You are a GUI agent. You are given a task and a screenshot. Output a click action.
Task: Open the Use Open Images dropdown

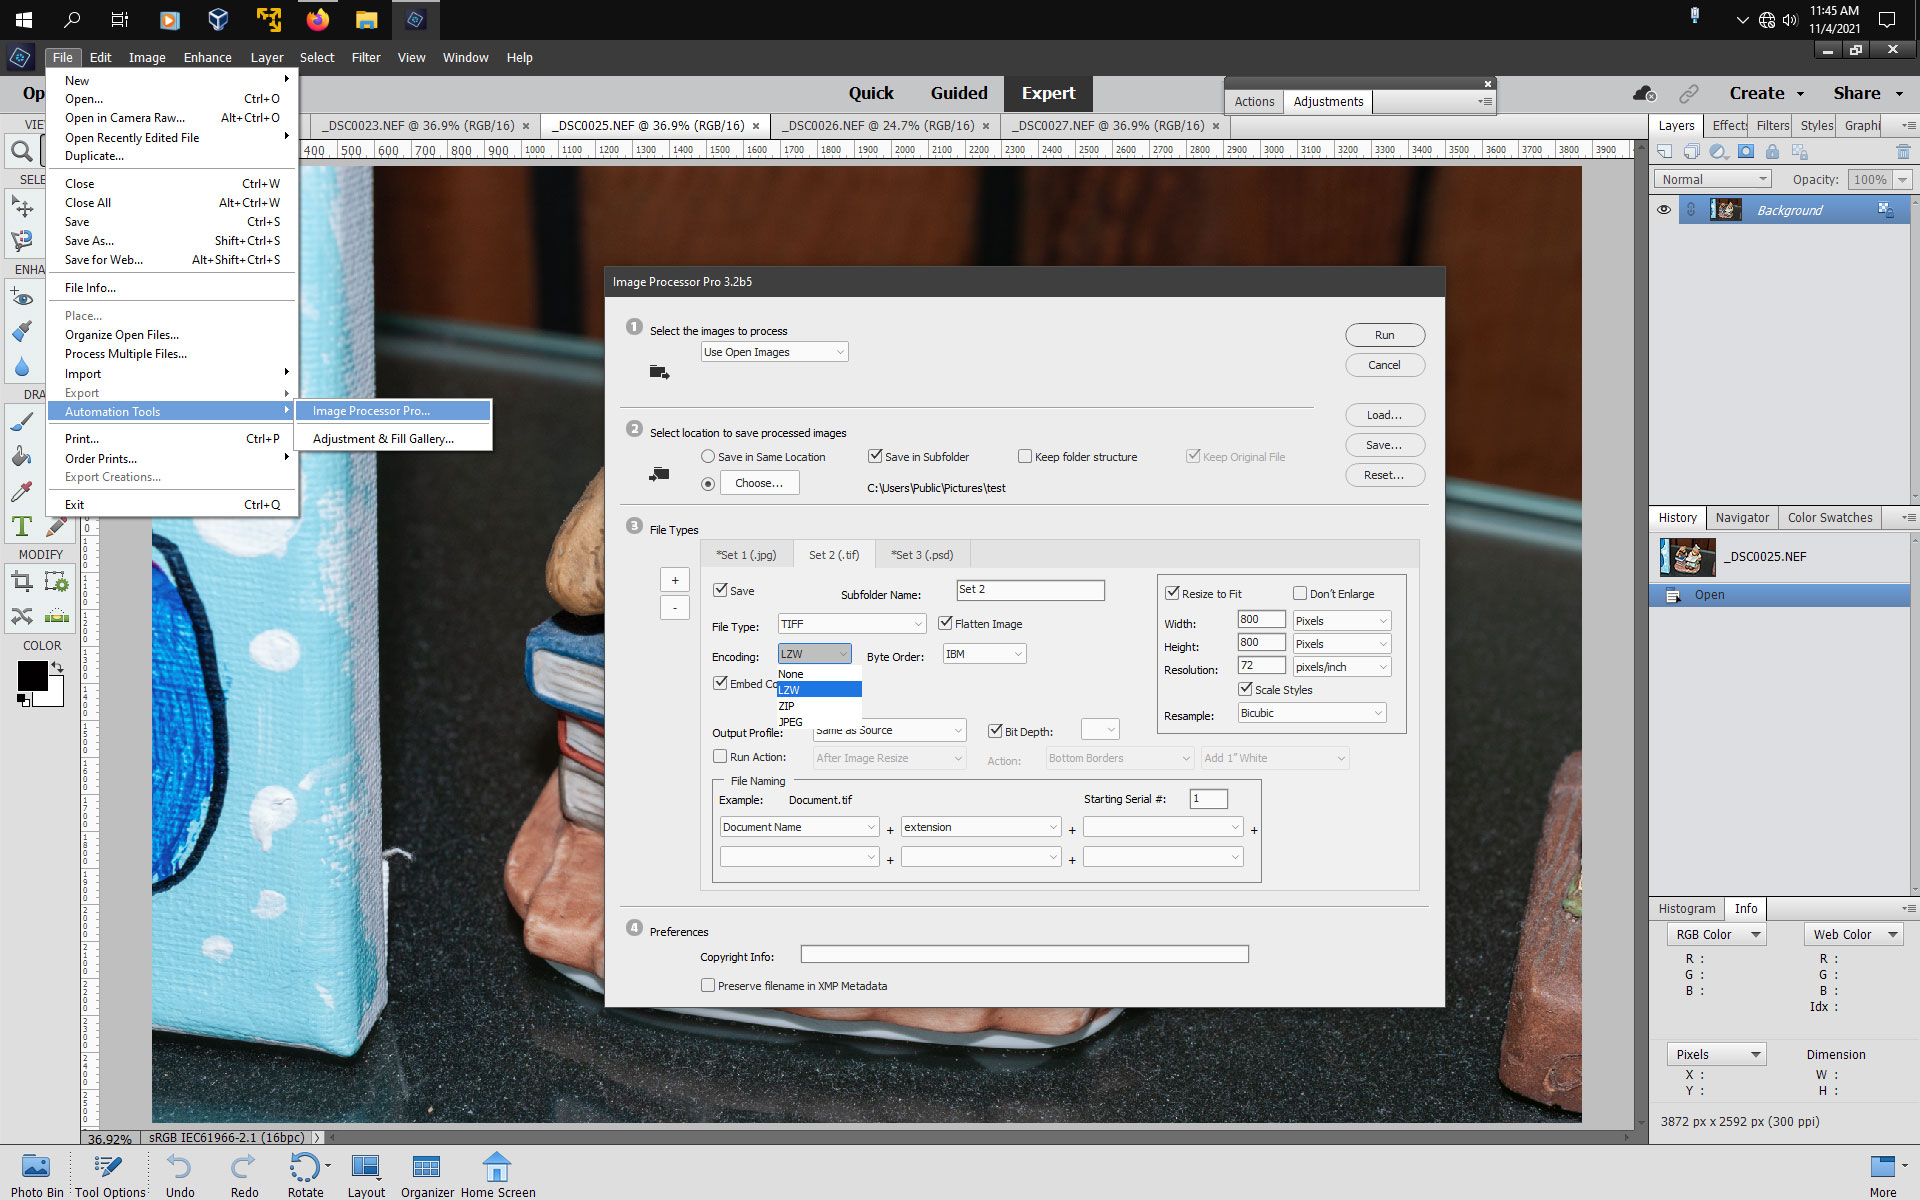(x=838, y=351)
